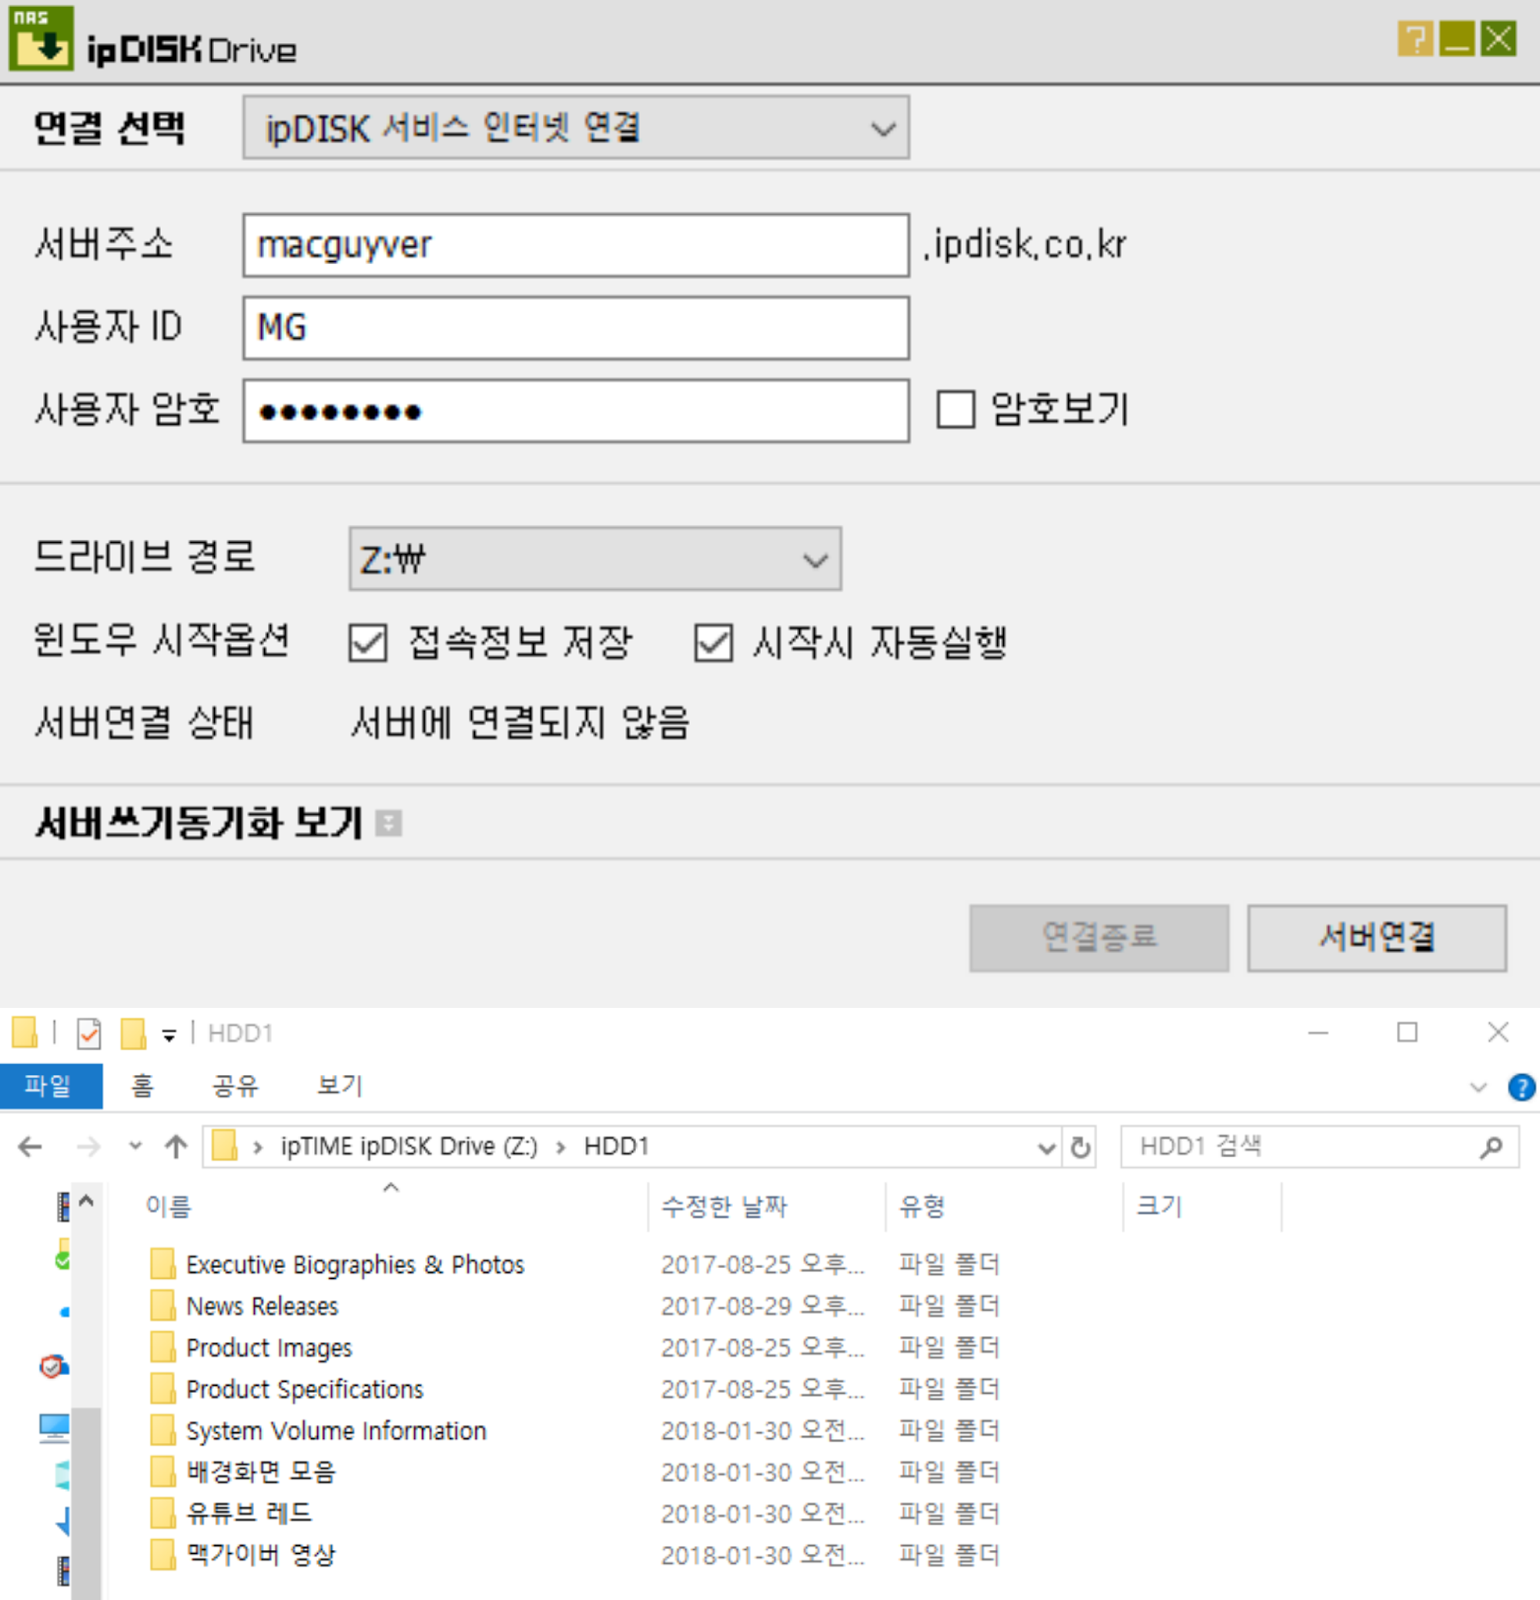Click the Properties checkmark icon in Explorer quick access toolbar
This screenshot has width=1540, height=1600.
point(89,1033)
